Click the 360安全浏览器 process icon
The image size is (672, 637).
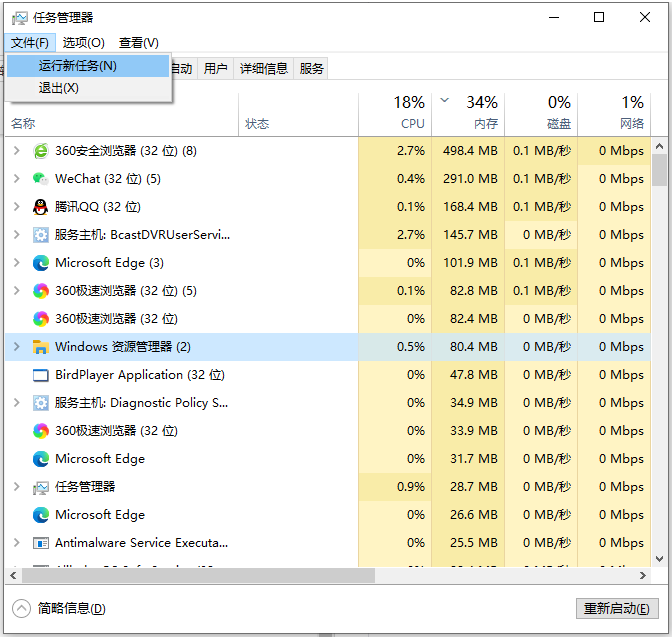pos(41,151)
